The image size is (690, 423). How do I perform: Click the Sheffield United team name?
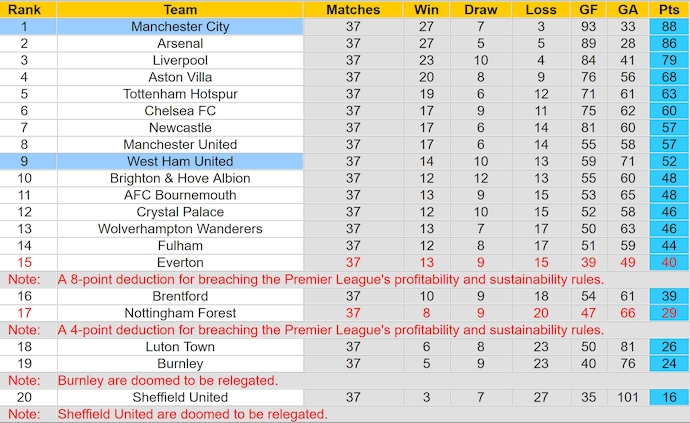(180, 397)
